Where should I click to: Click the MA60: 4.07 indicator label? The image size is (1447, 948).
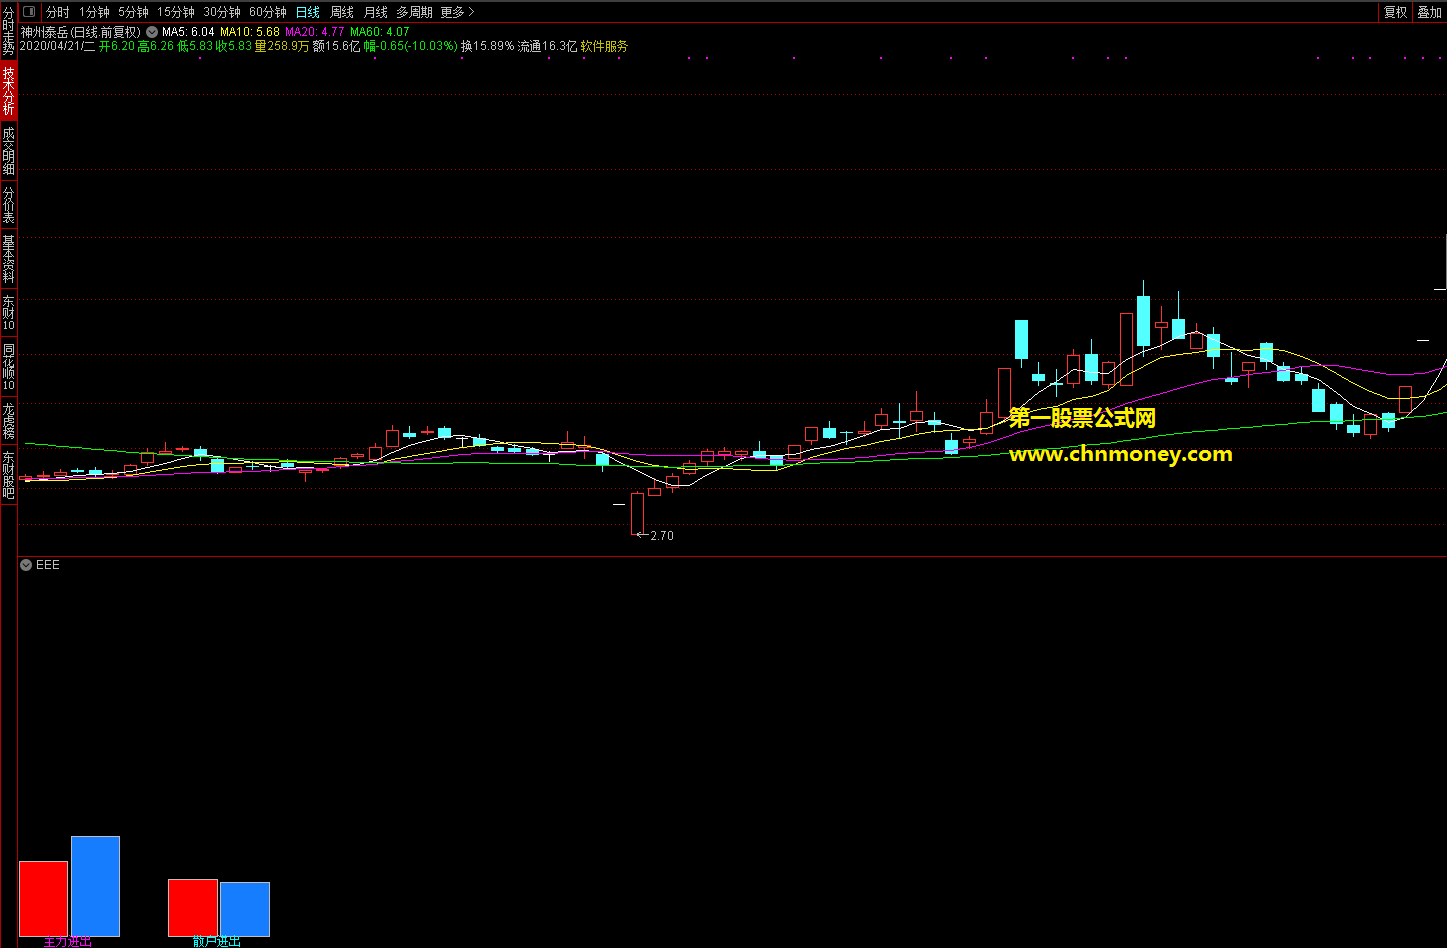point(380,32)
